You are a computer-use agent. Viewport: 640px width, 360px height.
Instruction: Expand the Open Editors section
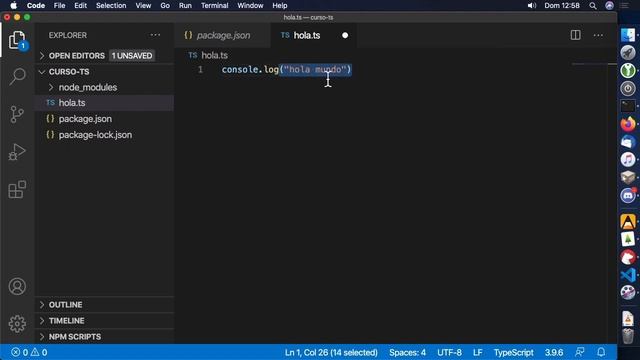76,56
